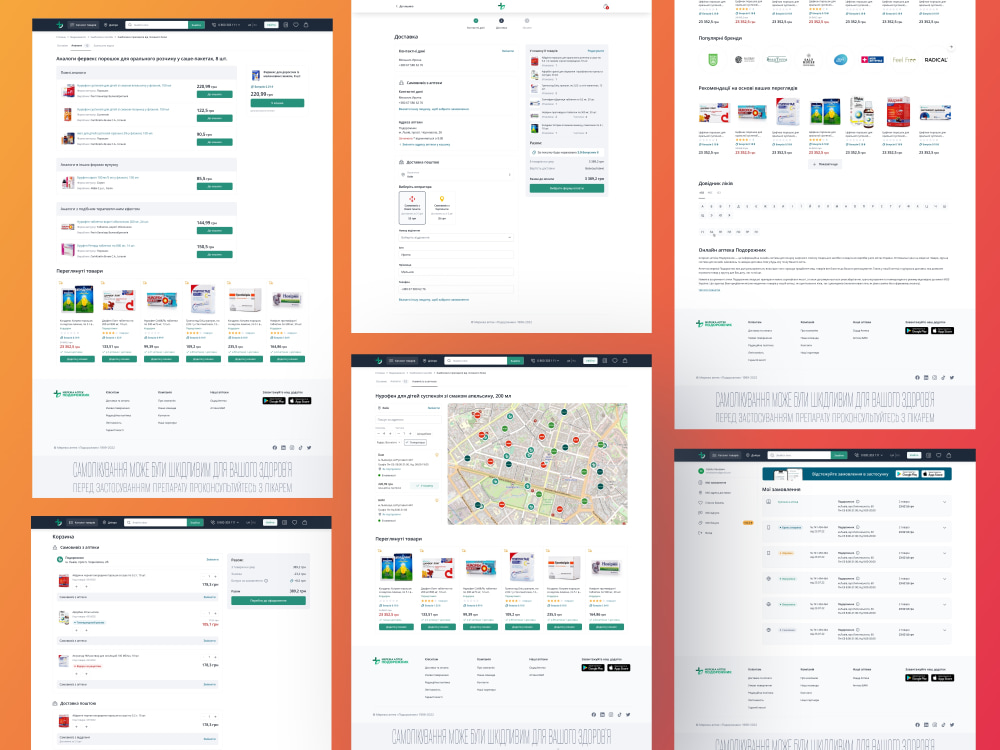This screenshot has height=750, width=1000.
Task: Focus pharmacy search field on map page
Action: 408,420
